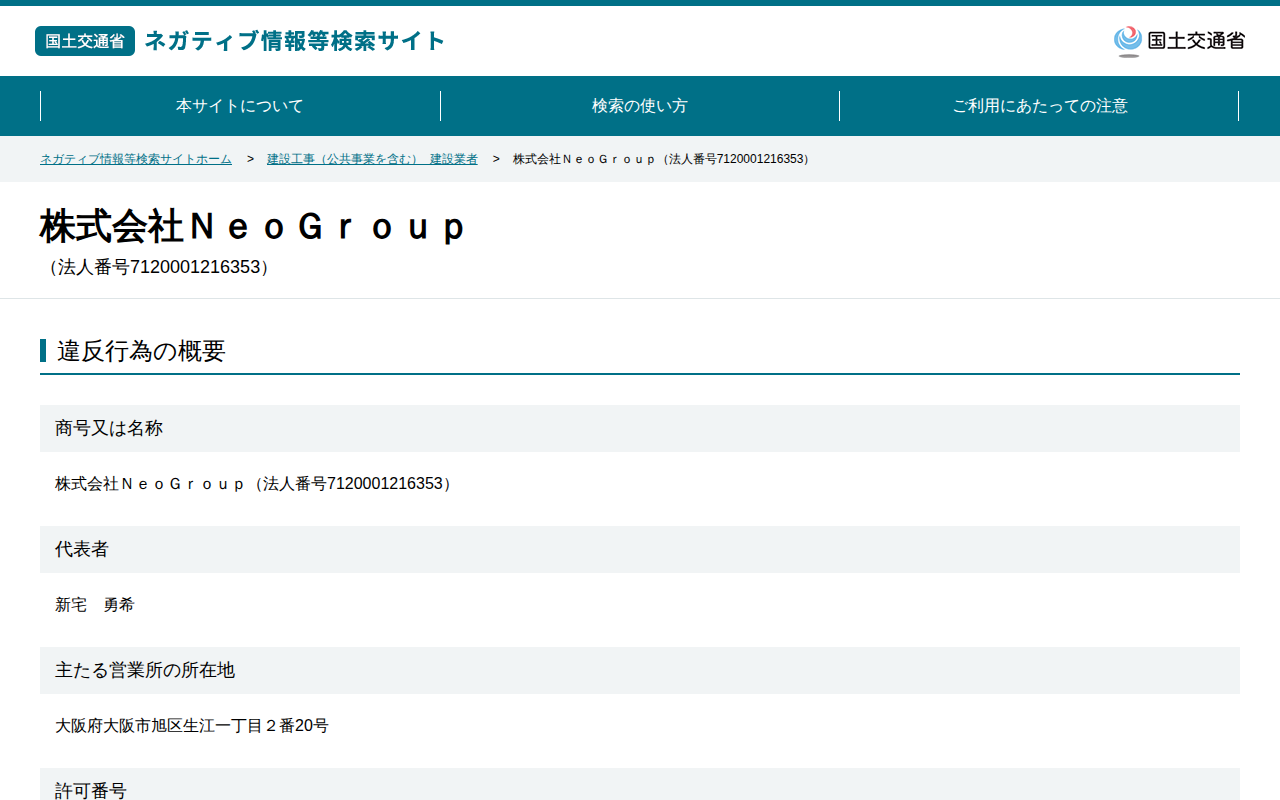Open the ご利用にあたっての注意 menu item
The image size is (1280, 800).
1040,106
